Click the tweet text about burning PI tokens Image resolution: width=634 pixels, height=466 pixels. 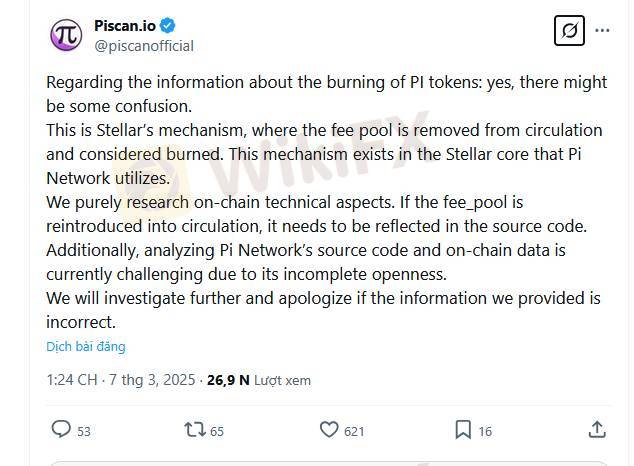[327, 202]
